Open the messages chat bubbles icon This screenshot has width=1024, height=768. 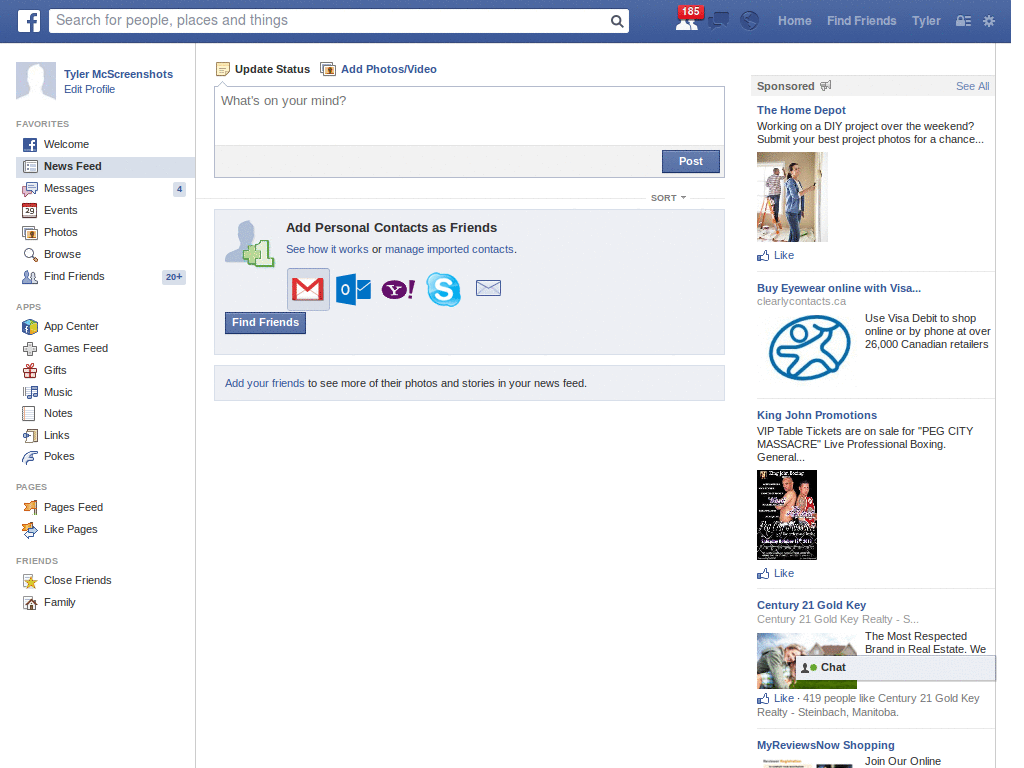tap(718, 21)
